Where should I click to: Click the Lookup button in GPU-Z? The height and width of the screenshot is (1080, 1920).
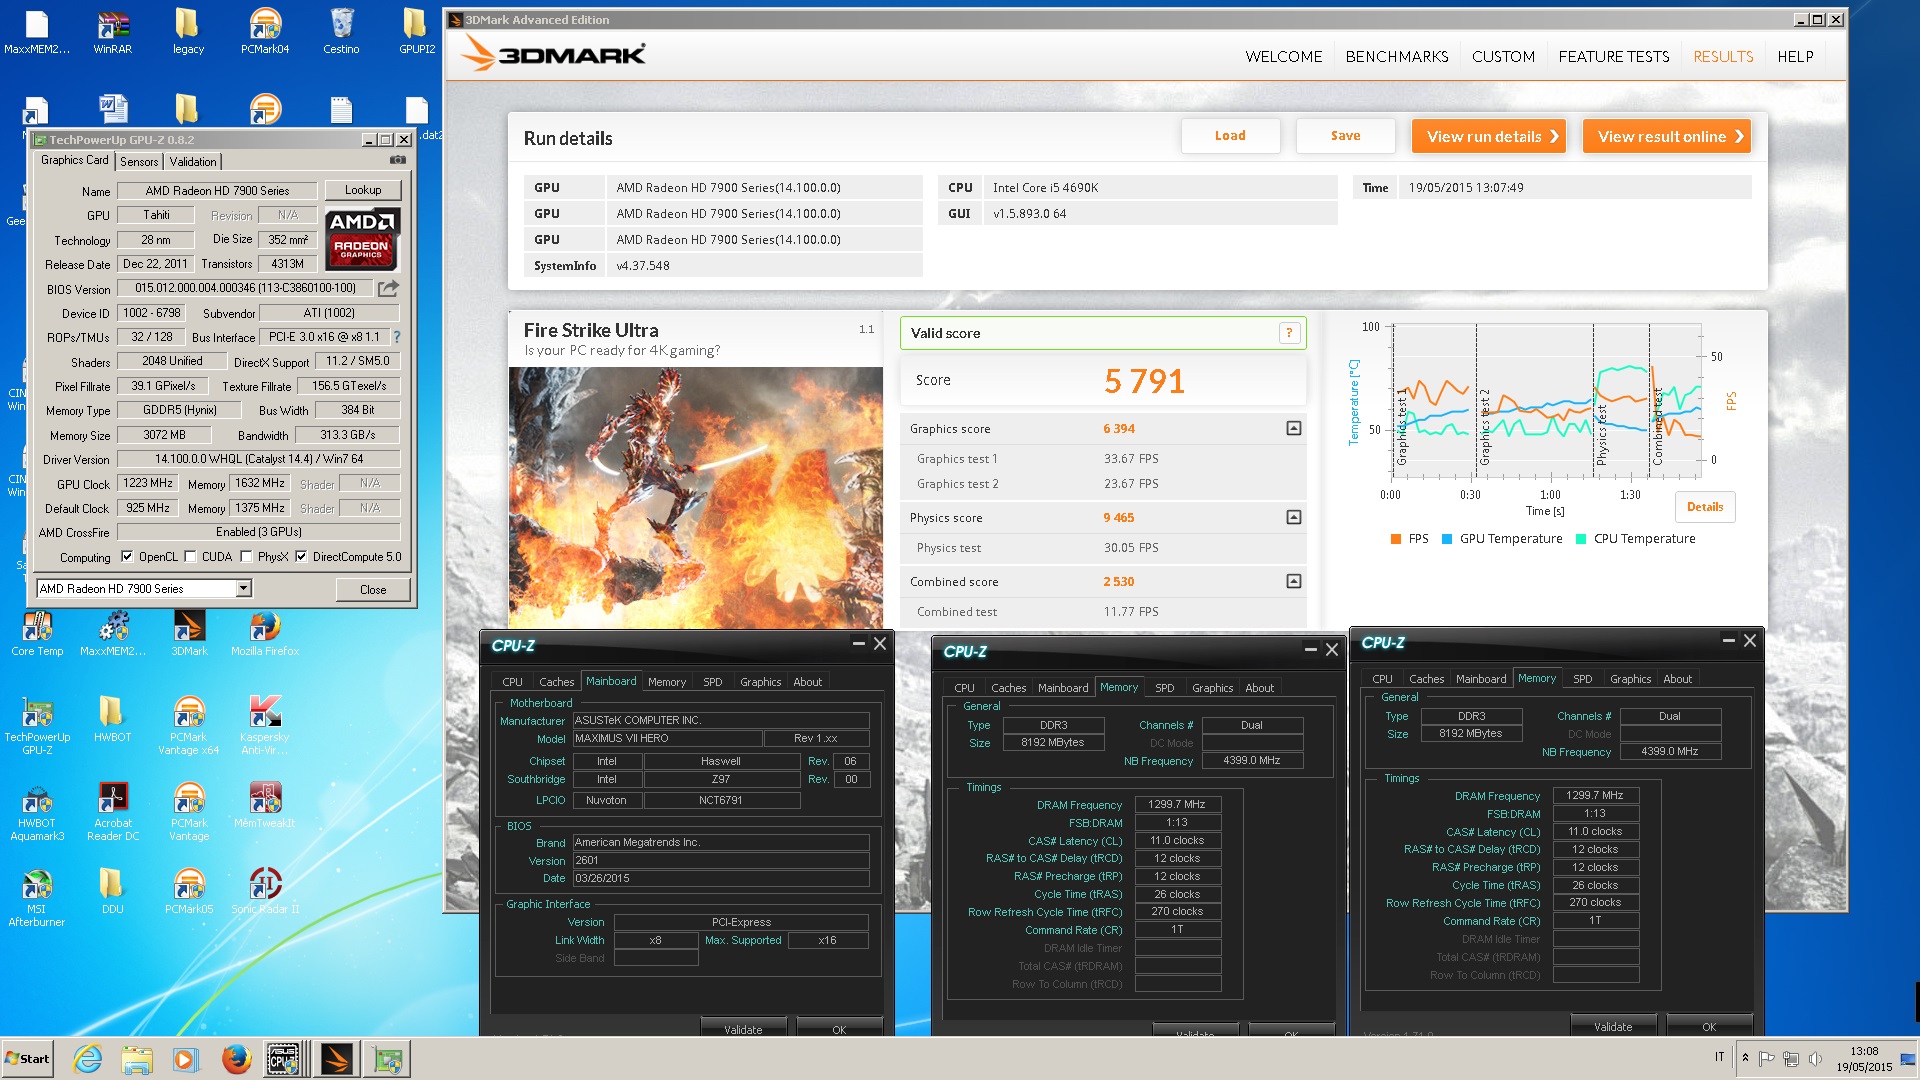[x=362, y=190]
